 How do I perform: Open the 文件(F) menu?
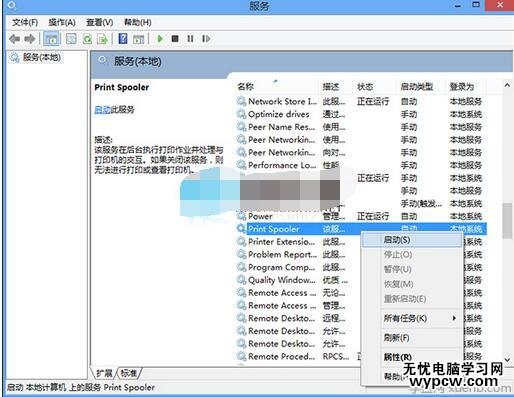[x=25, y=22]
